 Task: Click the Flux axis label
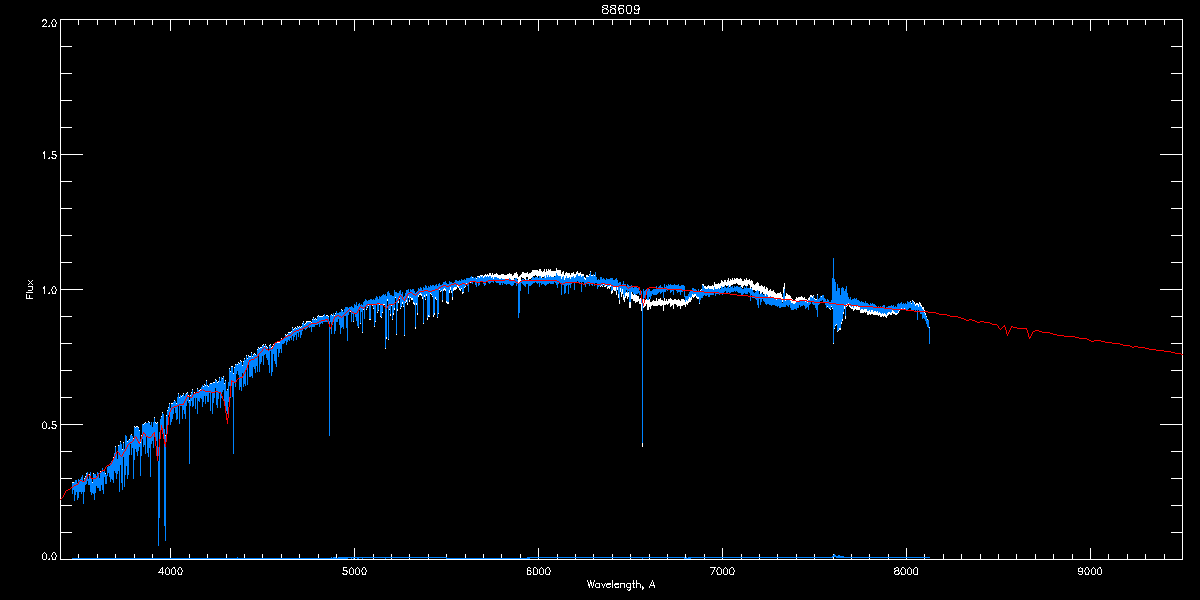(29, 290)
